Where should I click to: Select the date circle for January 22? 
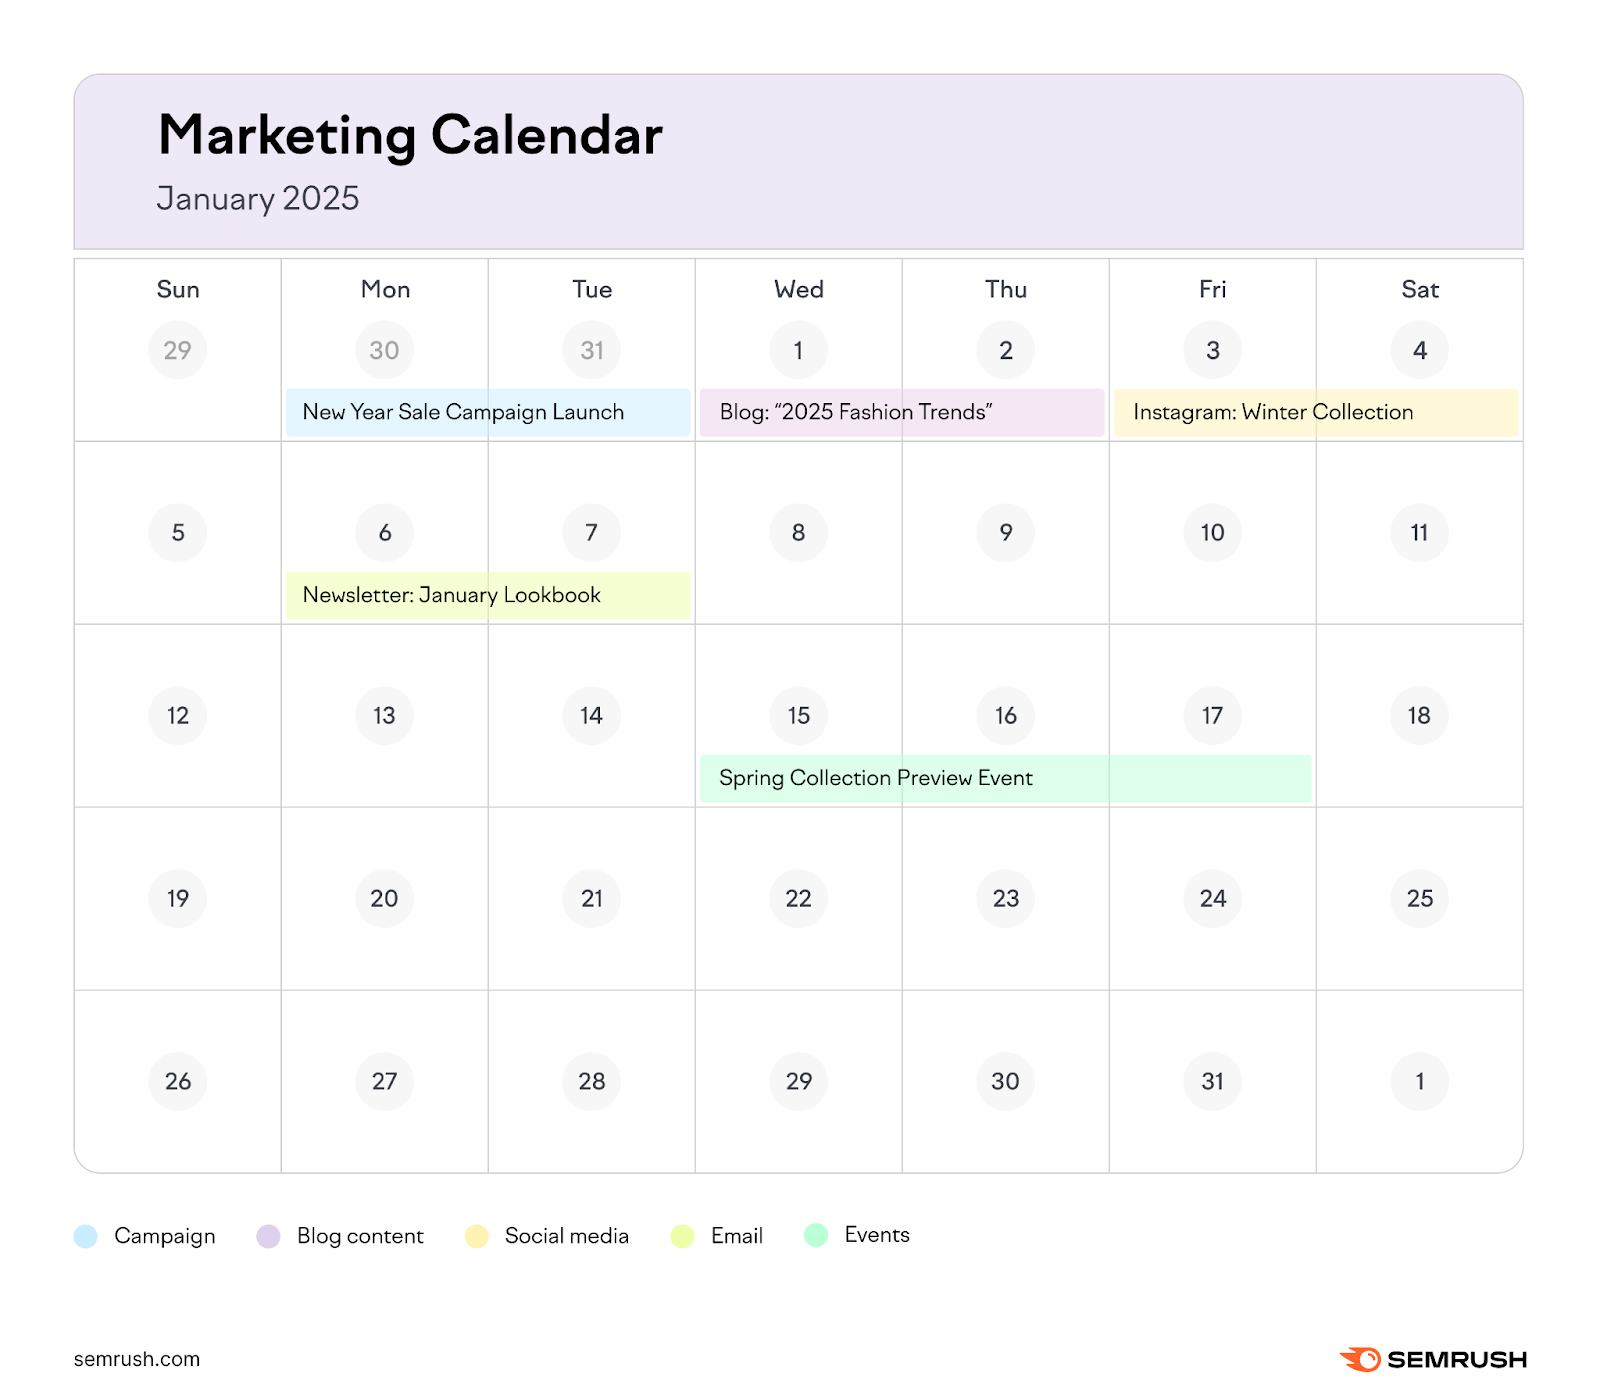pyautogui.click(x=798, y=898)
